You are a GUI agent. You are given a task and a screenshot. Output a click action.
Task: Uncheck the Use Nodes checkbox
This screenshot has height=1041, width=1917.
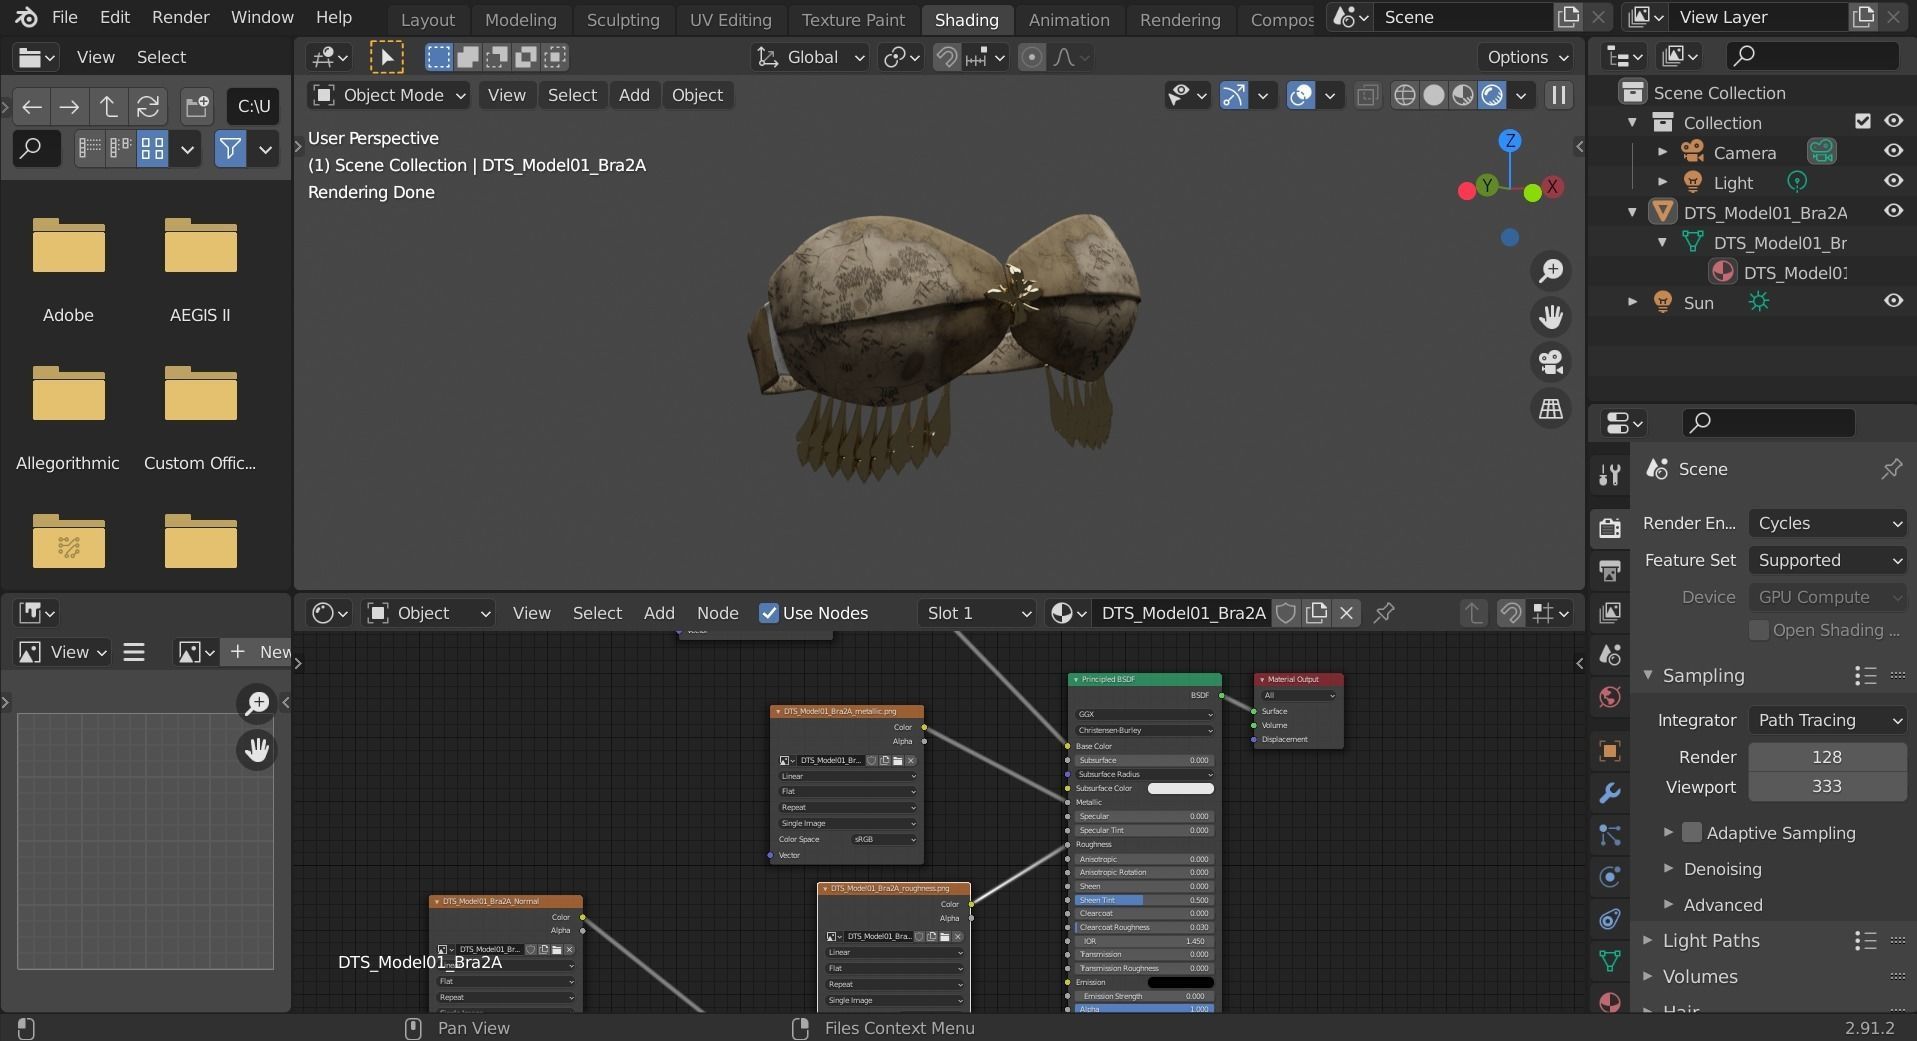[x=769, y=613]
